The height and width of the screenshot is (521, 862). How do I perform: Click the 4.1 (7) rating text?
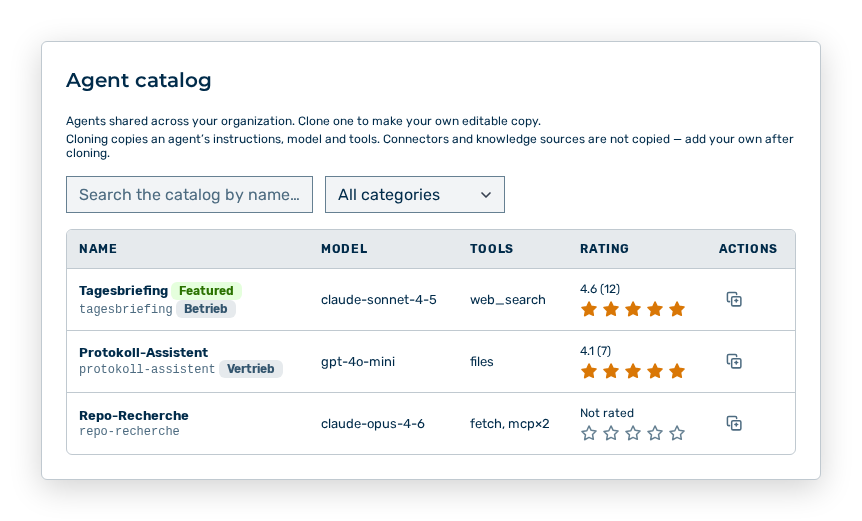(595, 351)
